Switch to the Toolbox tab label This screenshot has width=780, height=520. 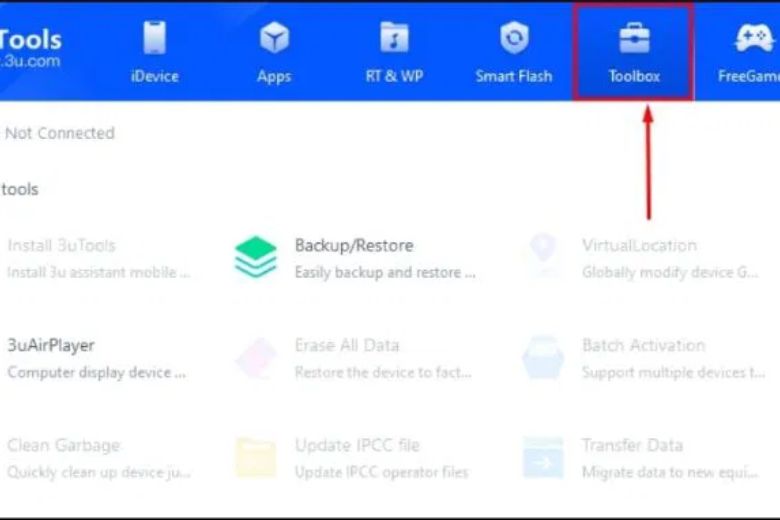(634, 76)
